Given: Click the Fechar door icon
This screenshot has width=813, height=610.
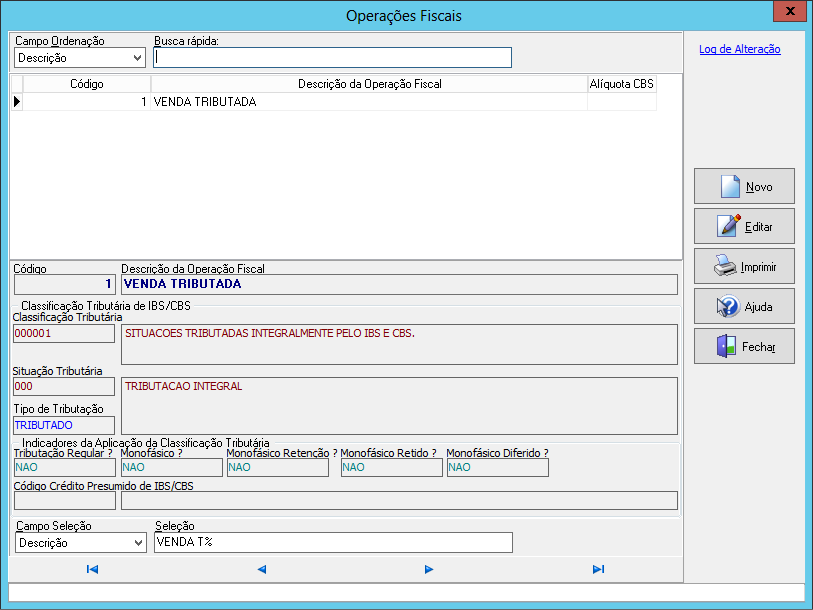Looking at the screenshot, I should tap(727, 347).
